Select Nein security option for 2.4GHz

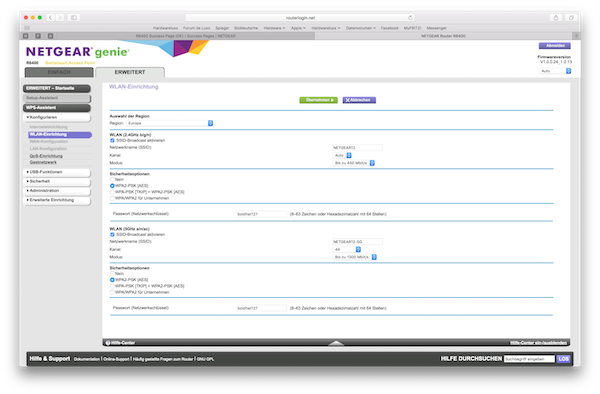point(112,179)
